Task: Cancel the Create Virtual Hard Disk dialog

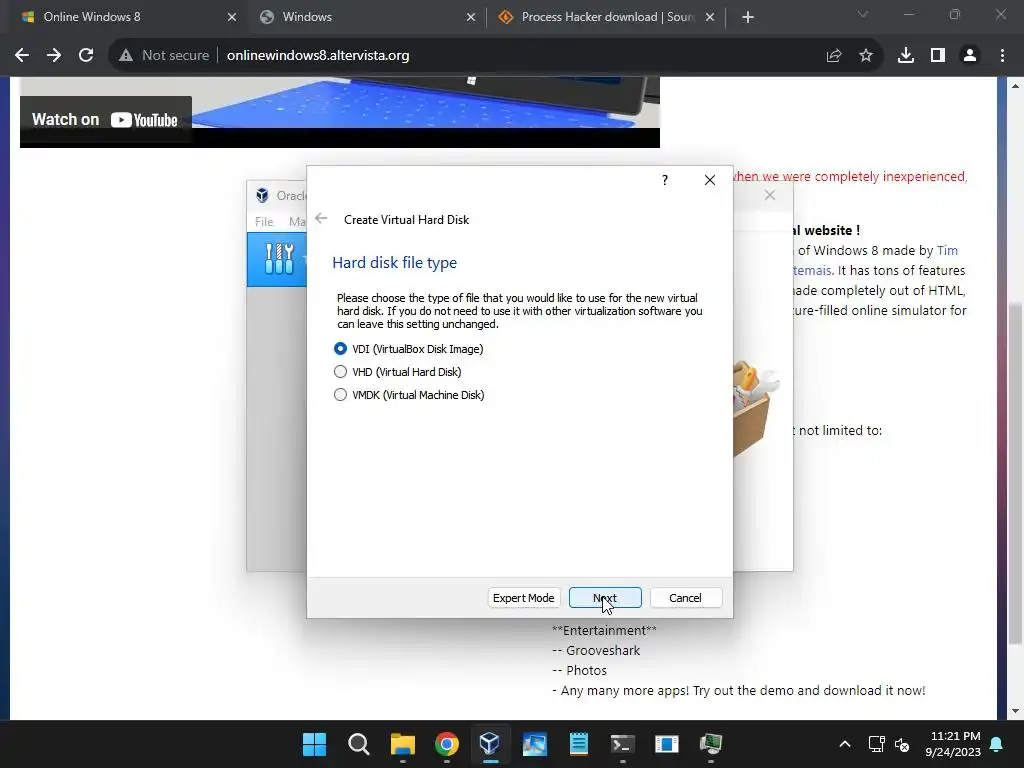Action: click(x=685, y=598)
